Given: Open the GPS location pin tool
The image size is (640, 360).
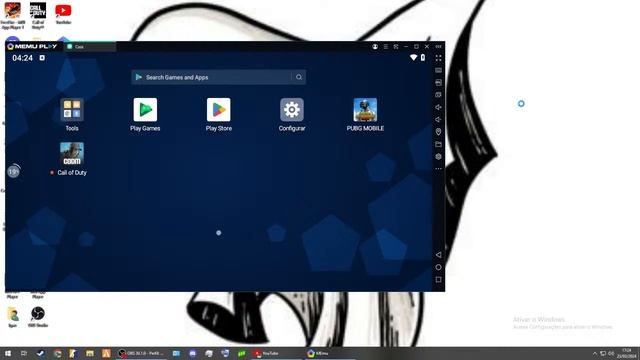Looking at the screenshot, I should click(438, 132).
